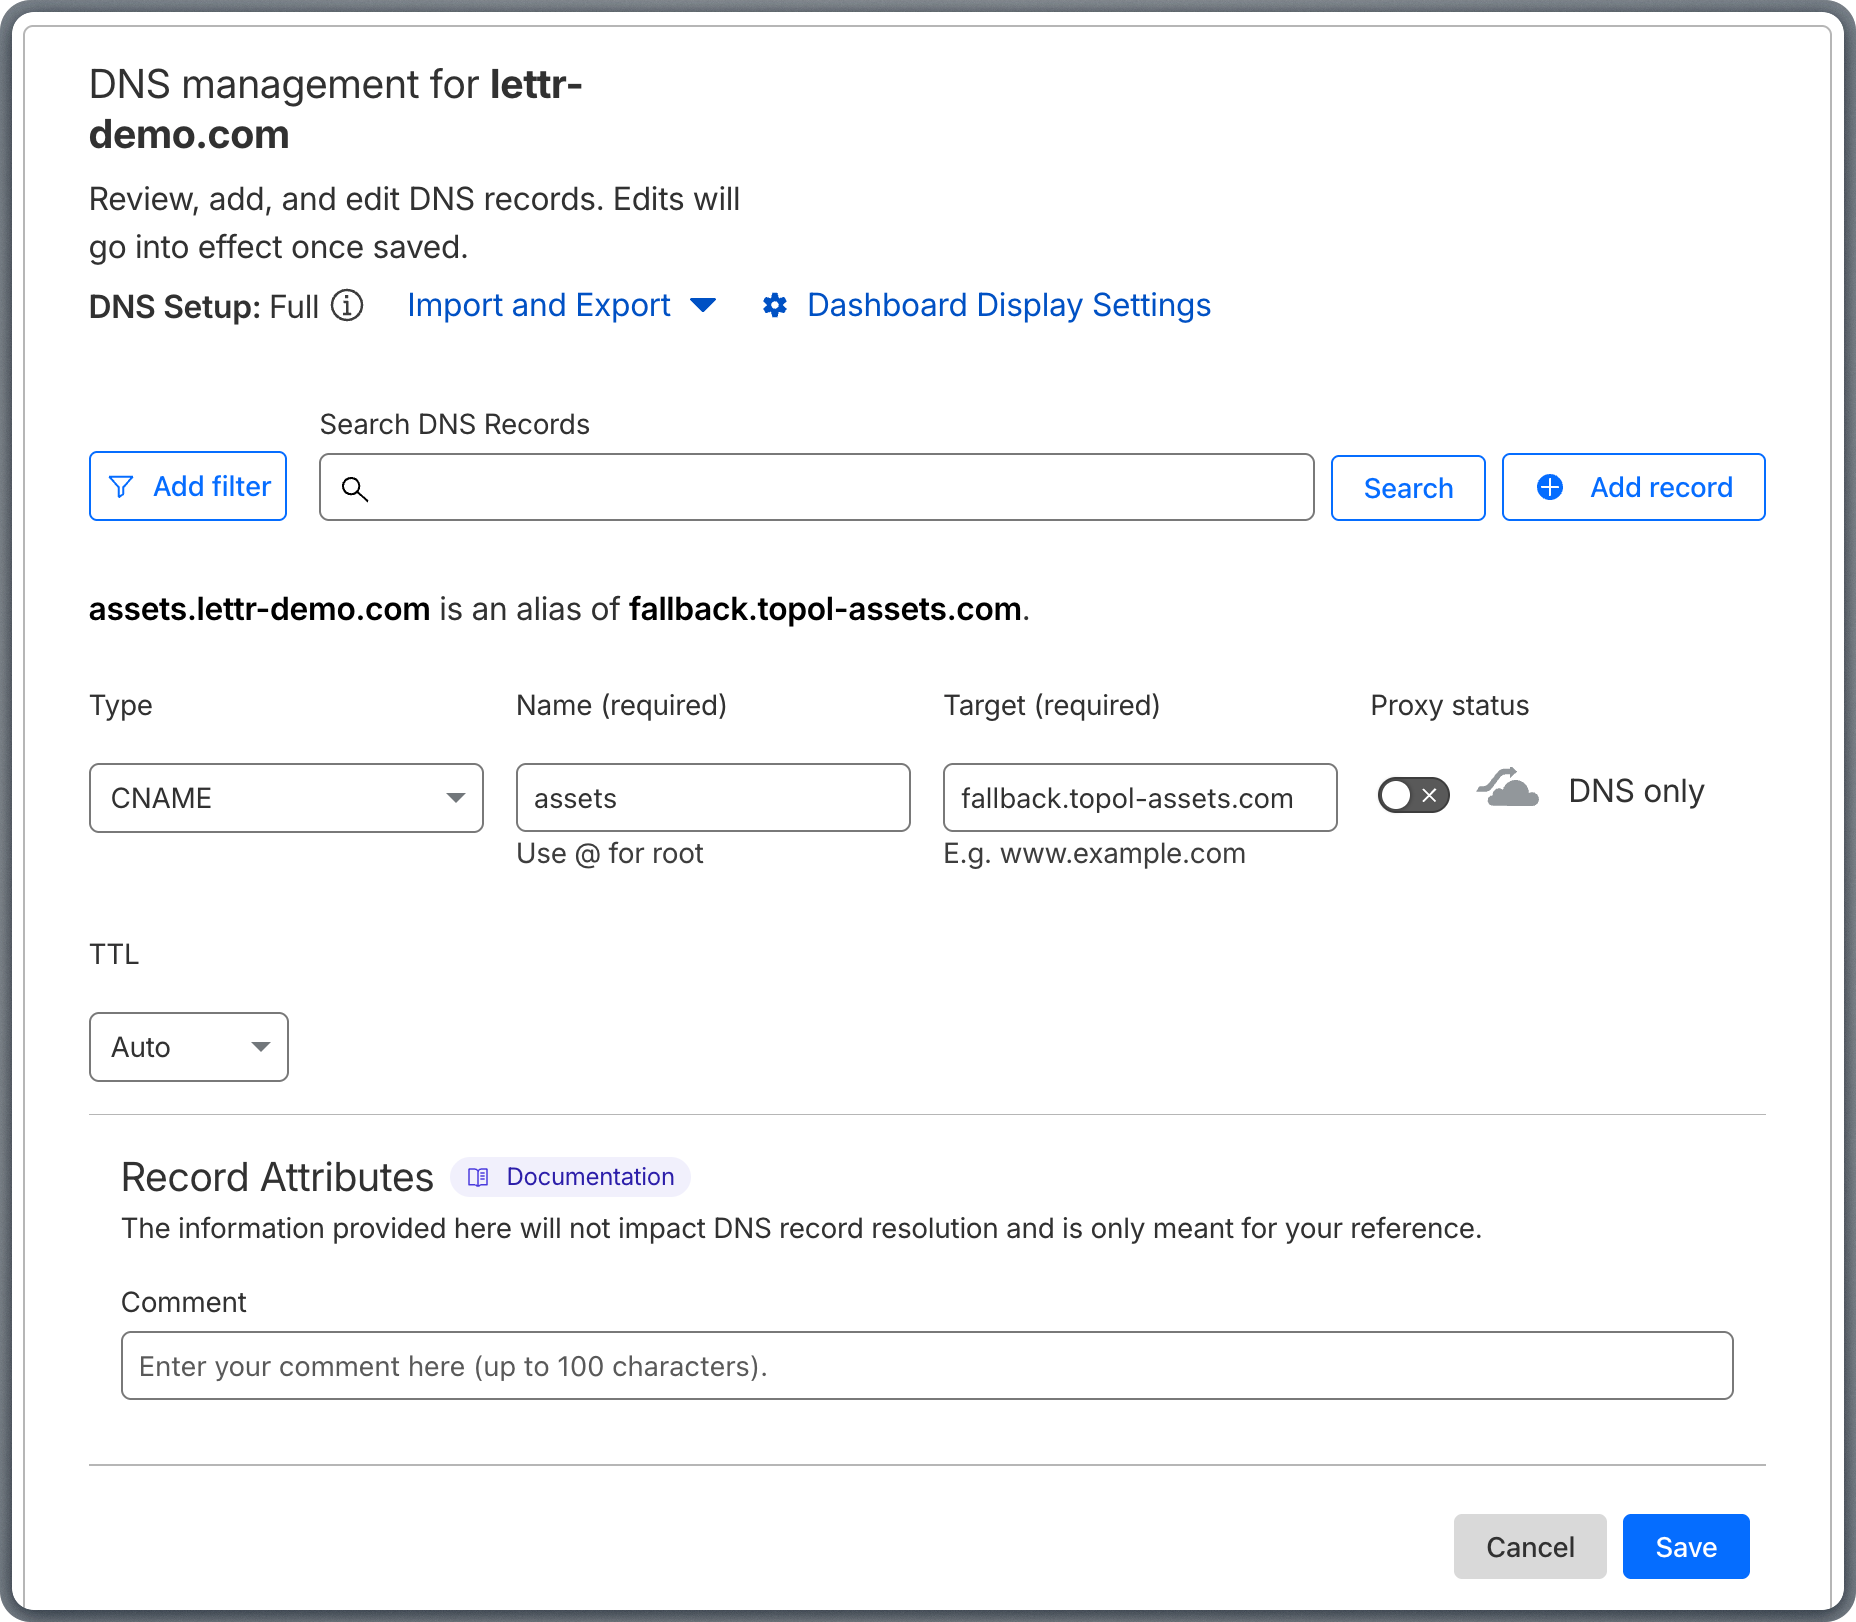Screen dimensions: 1856x1622
Task: Click the book icon on the Documentation badge
Action: point(478,1177)
